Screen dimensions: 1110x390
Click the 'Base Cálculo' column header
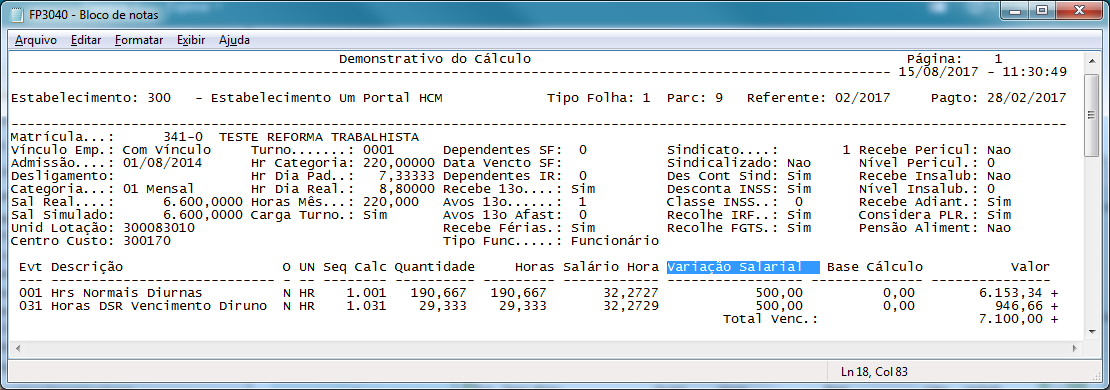874,267
